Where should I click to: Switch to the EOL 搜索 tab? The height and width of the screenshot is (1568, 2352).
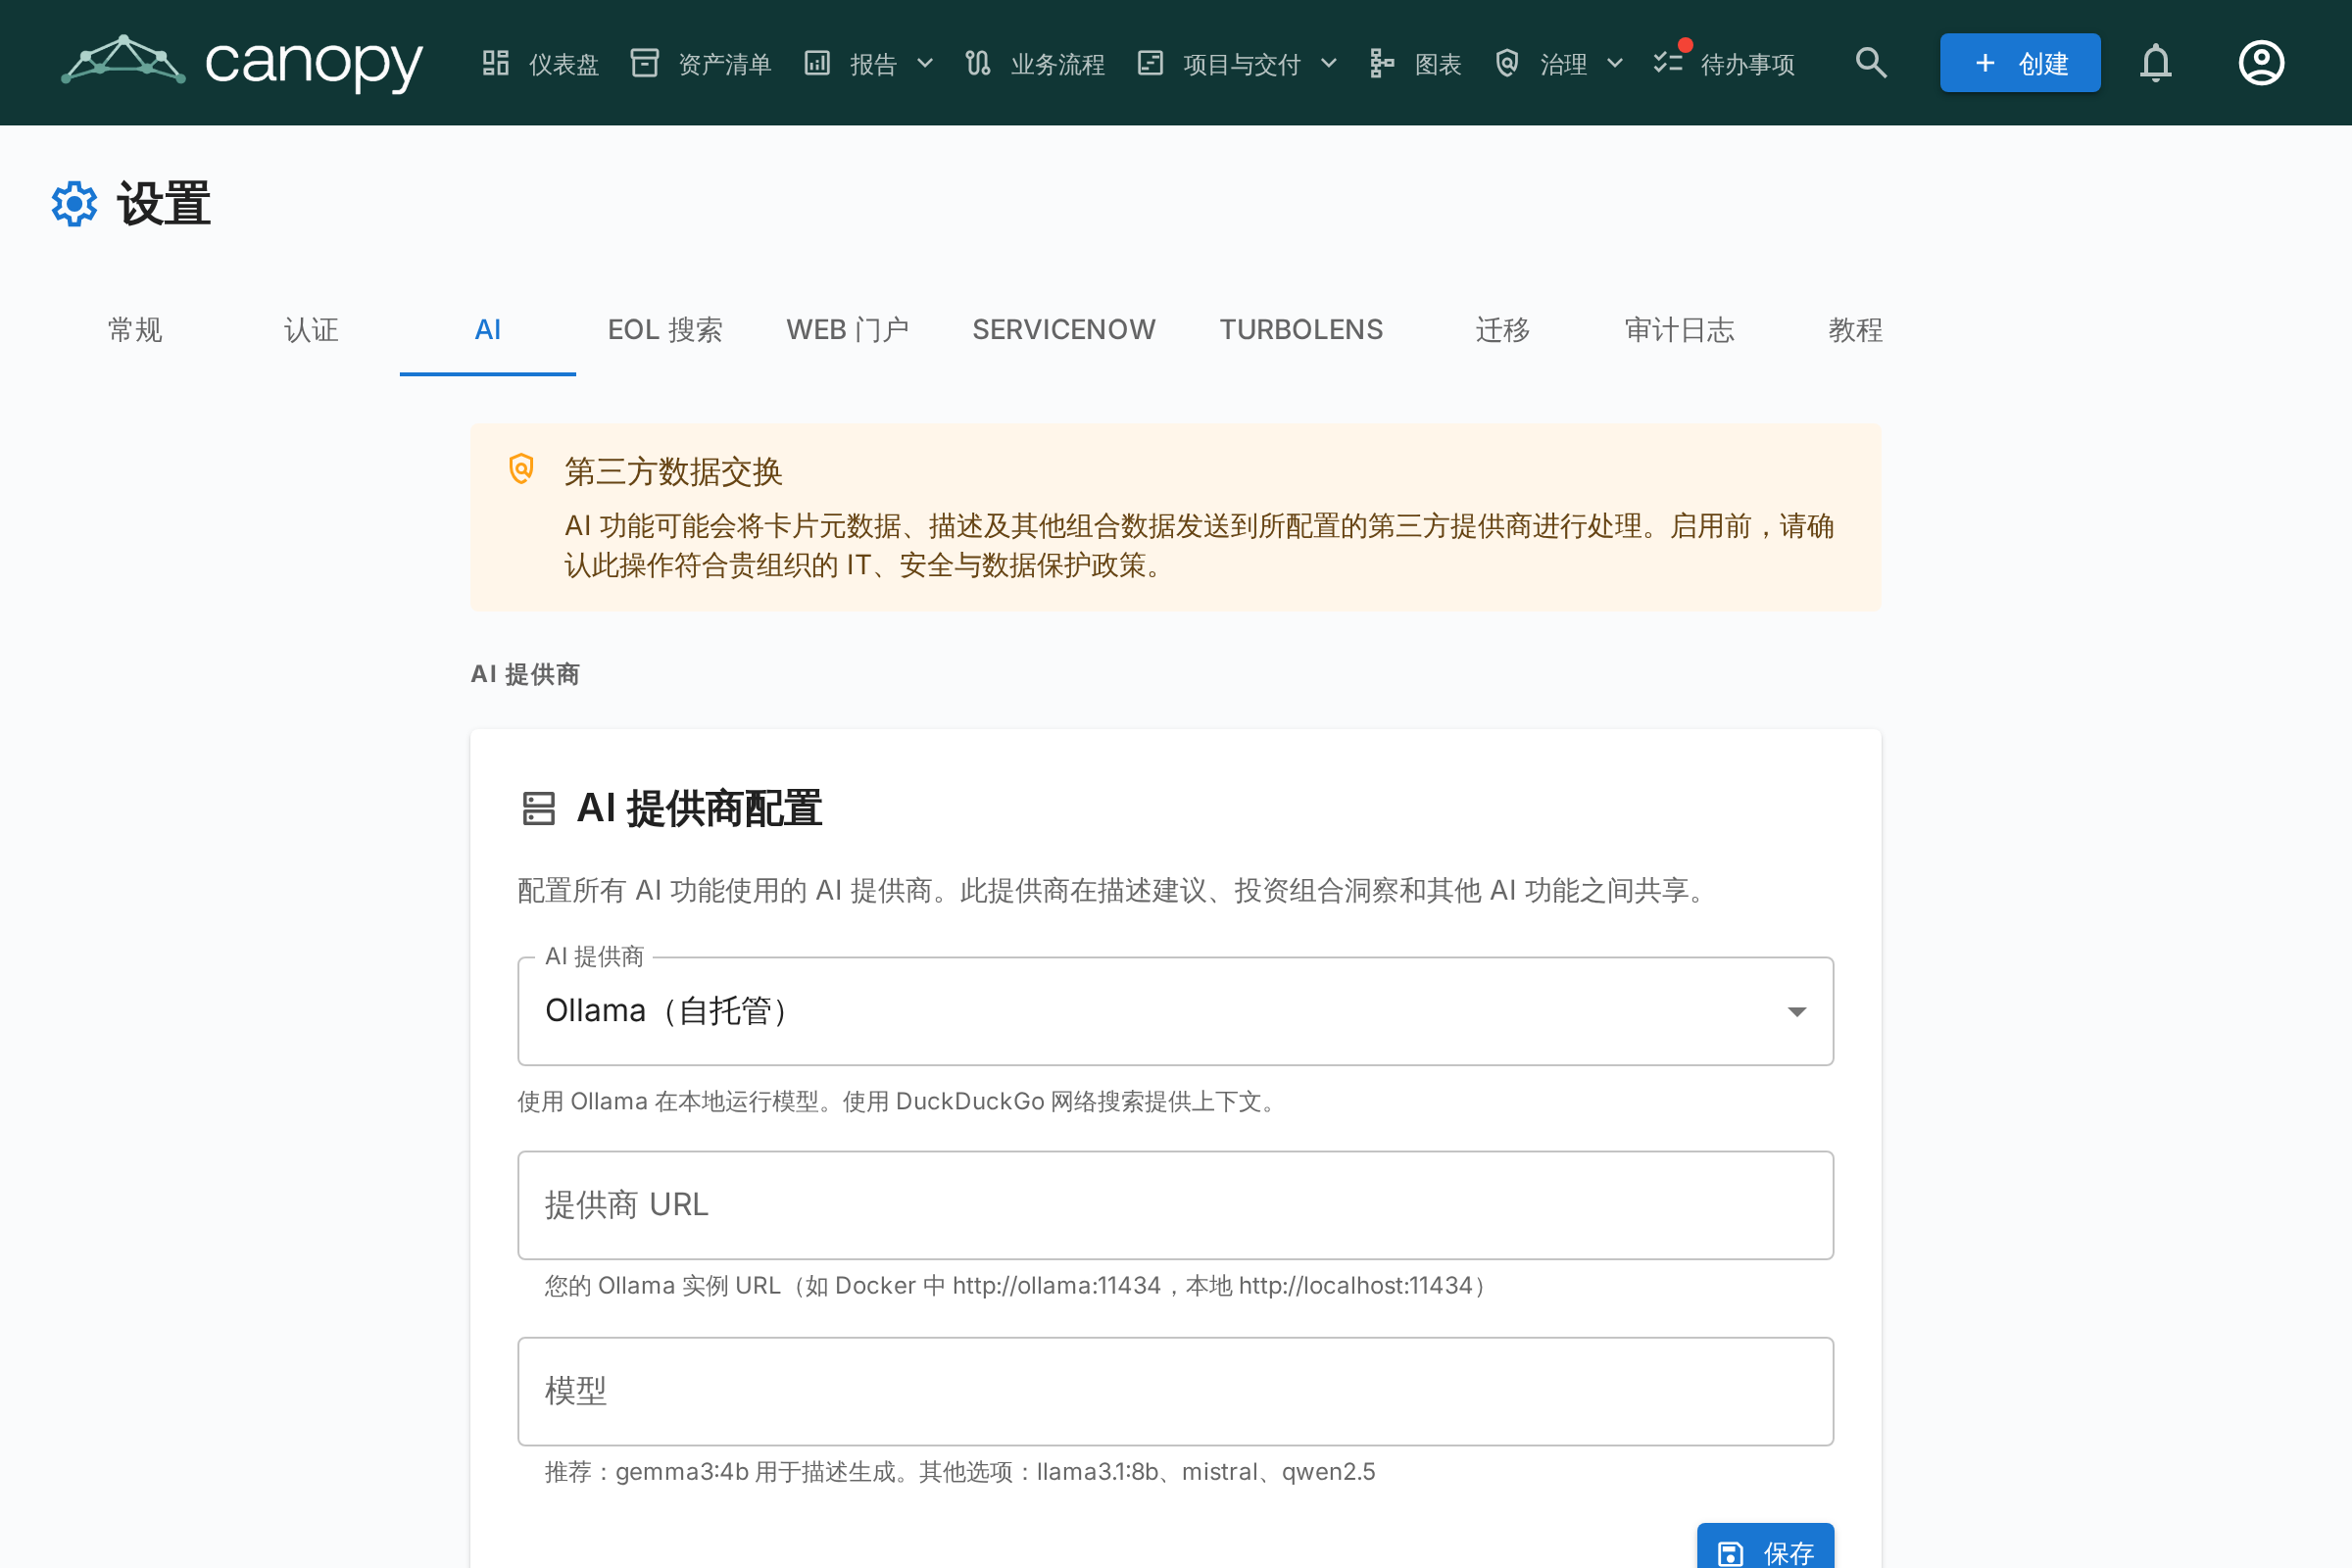665,330
